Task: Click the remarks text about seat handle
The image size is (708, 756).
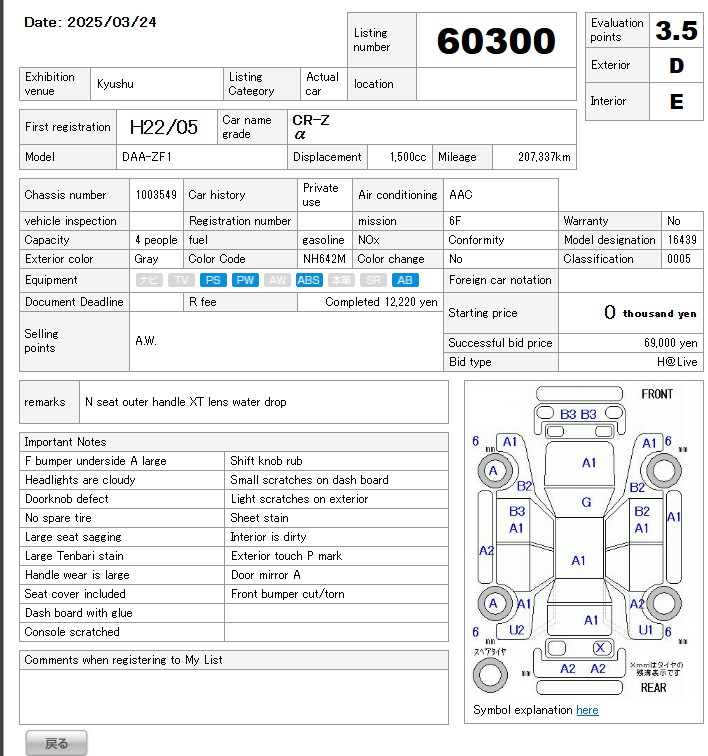Action: point(186,402)
